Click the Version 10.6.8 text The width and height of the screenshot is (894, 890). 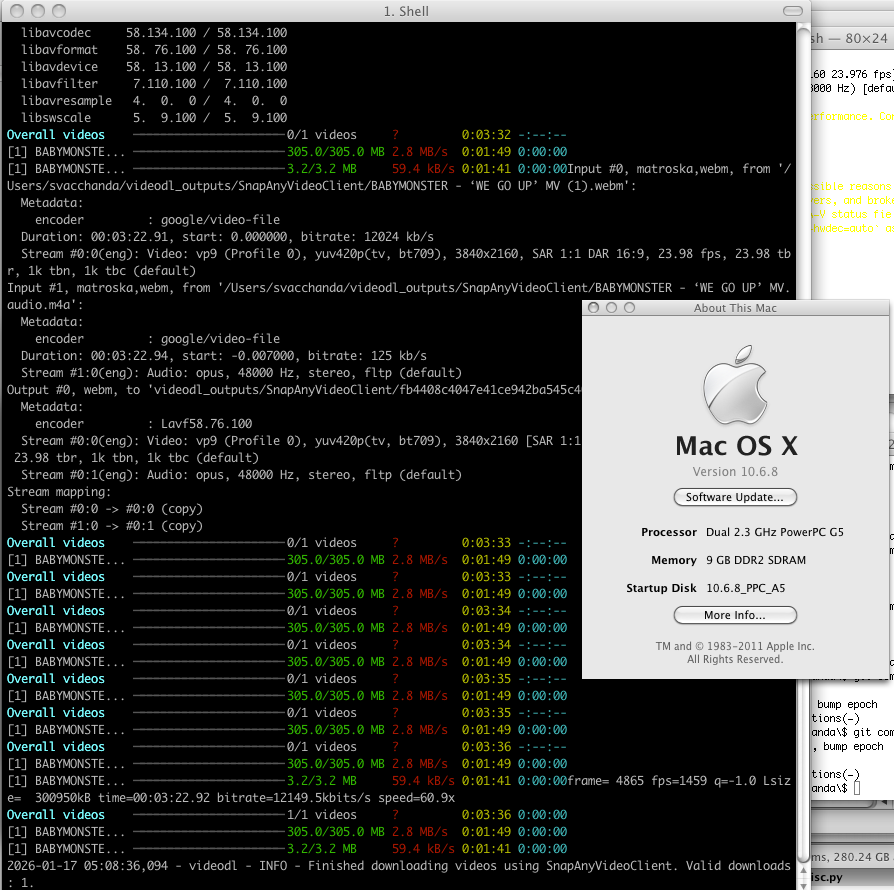pos(735,472)
